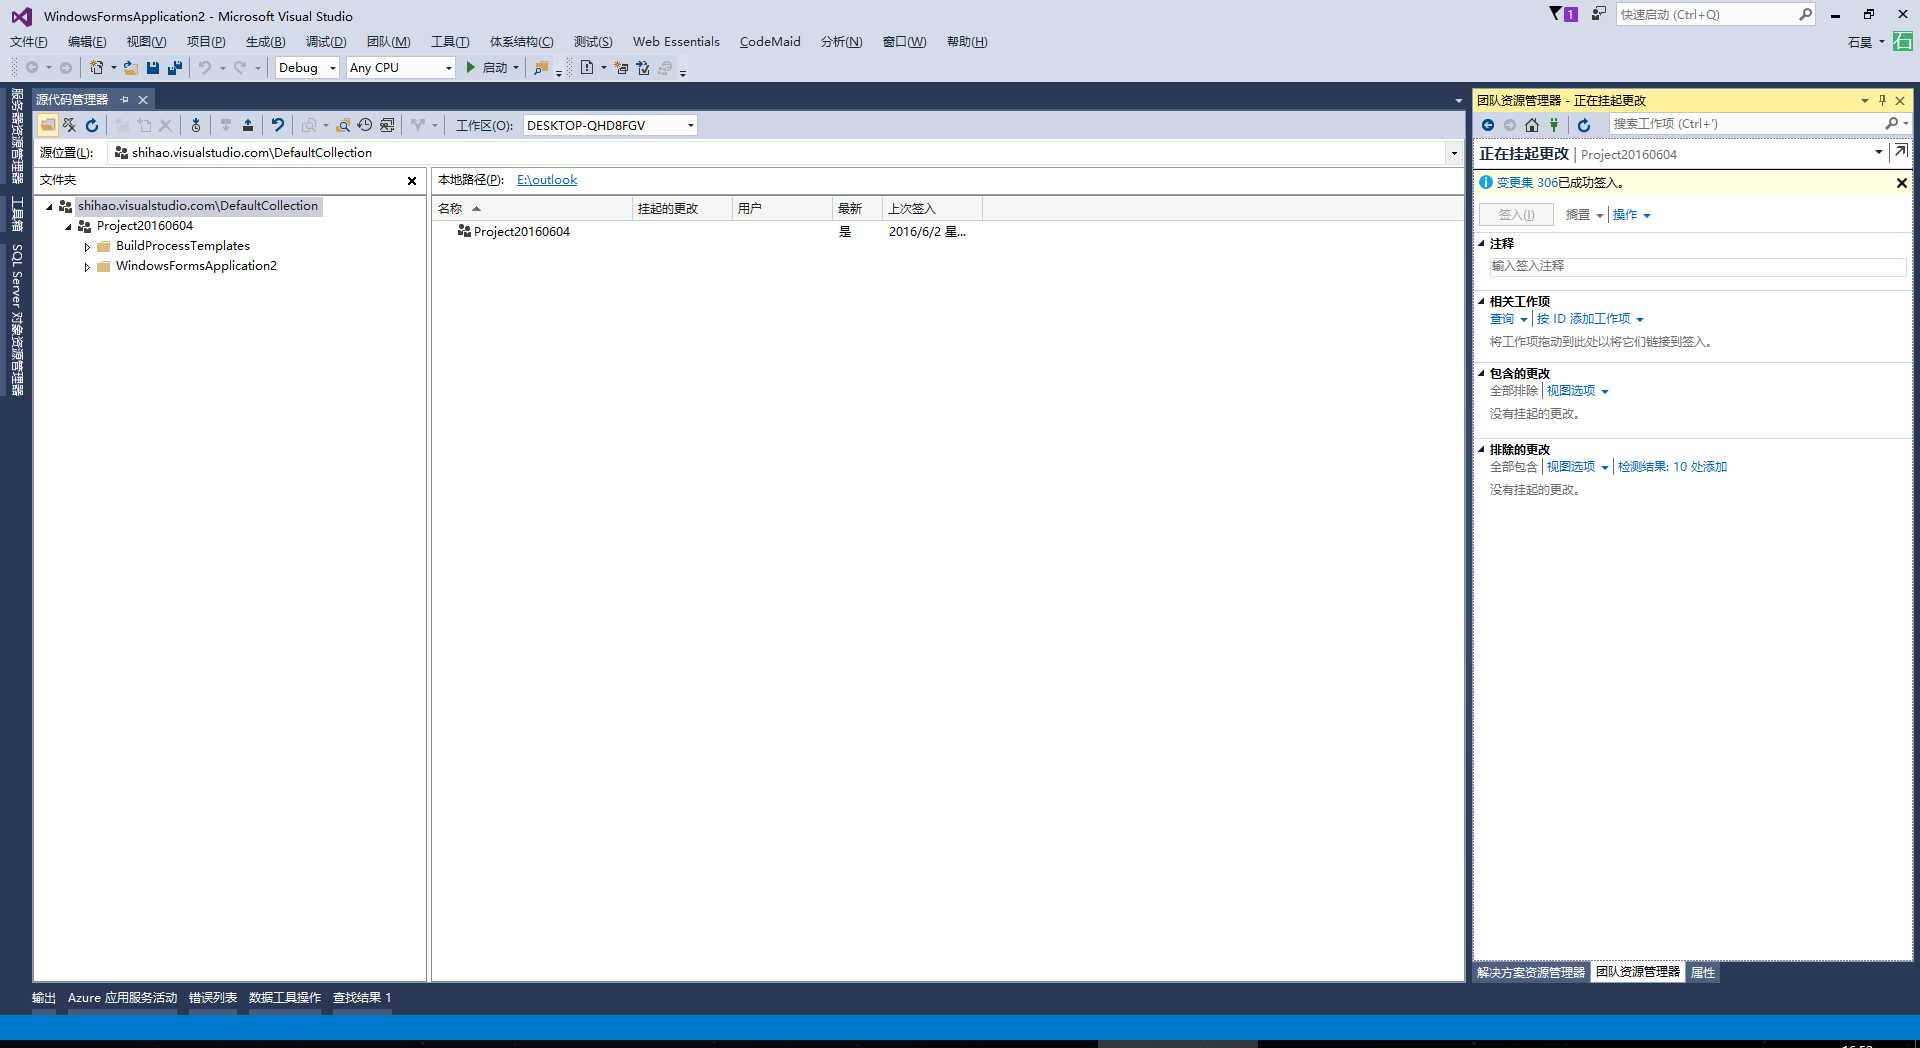Refresh Team Explorer with the circular arrow
The width and height of the screenshot is (1920, 1048).
[x=1584, y=125]
